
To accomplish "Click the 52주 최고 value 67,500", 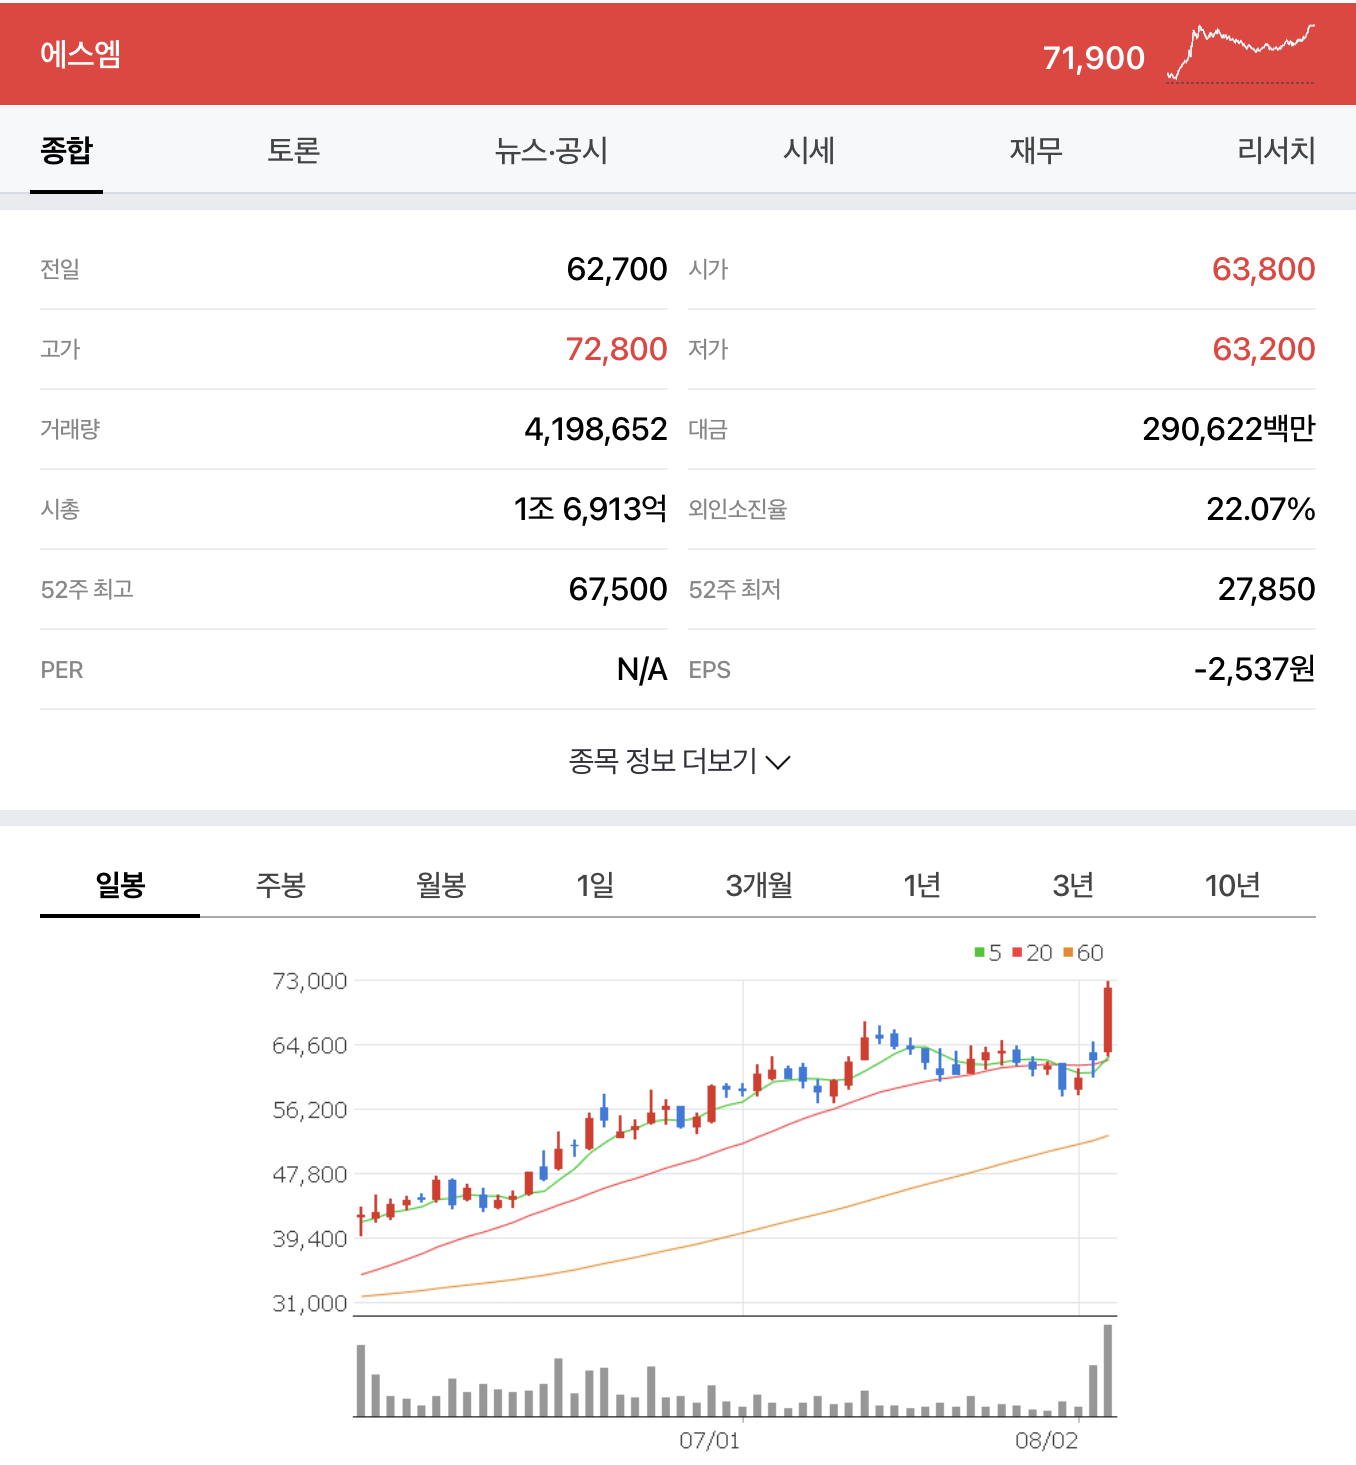I will [x=617, y=589].
